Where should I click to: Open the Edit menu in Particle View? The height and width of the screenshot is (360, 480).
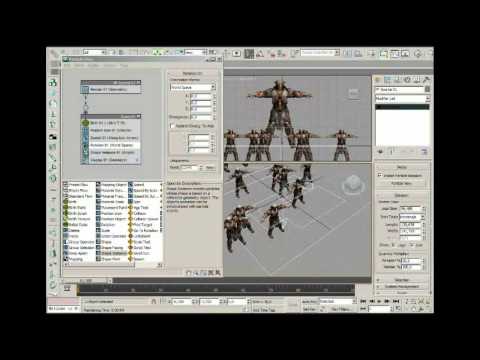click(x=67, y=66)
